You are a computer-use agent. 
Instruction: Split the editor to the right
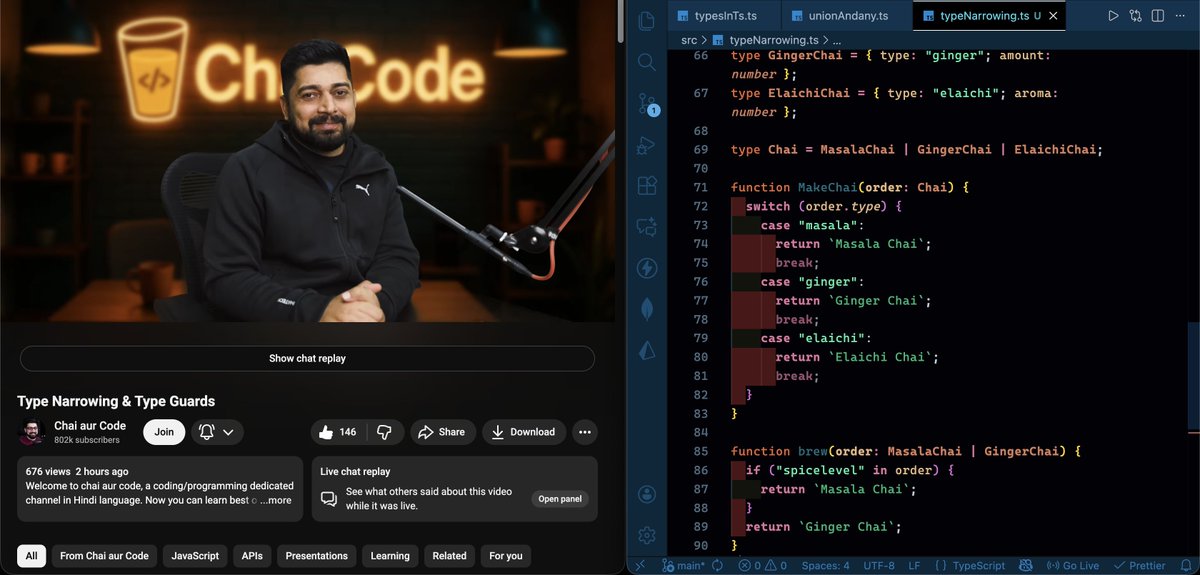tap(1159, 16)
